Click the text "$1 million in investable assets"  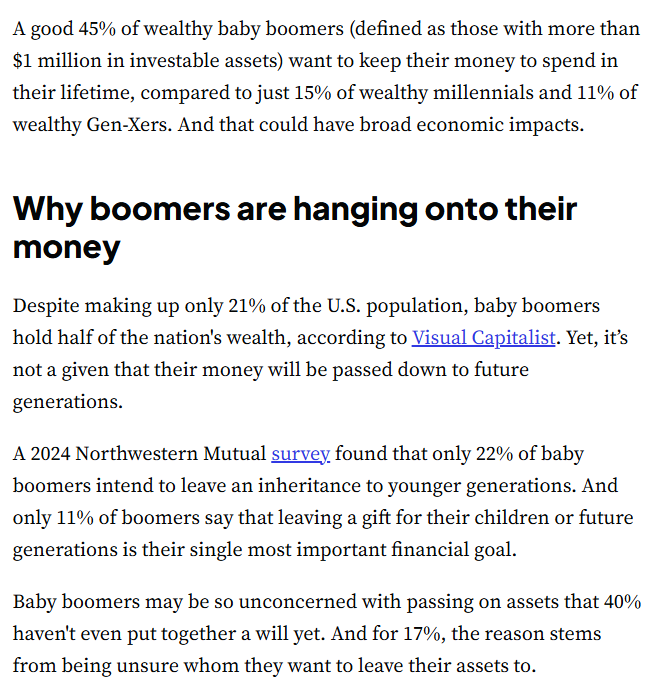click(x=145, y=61)
